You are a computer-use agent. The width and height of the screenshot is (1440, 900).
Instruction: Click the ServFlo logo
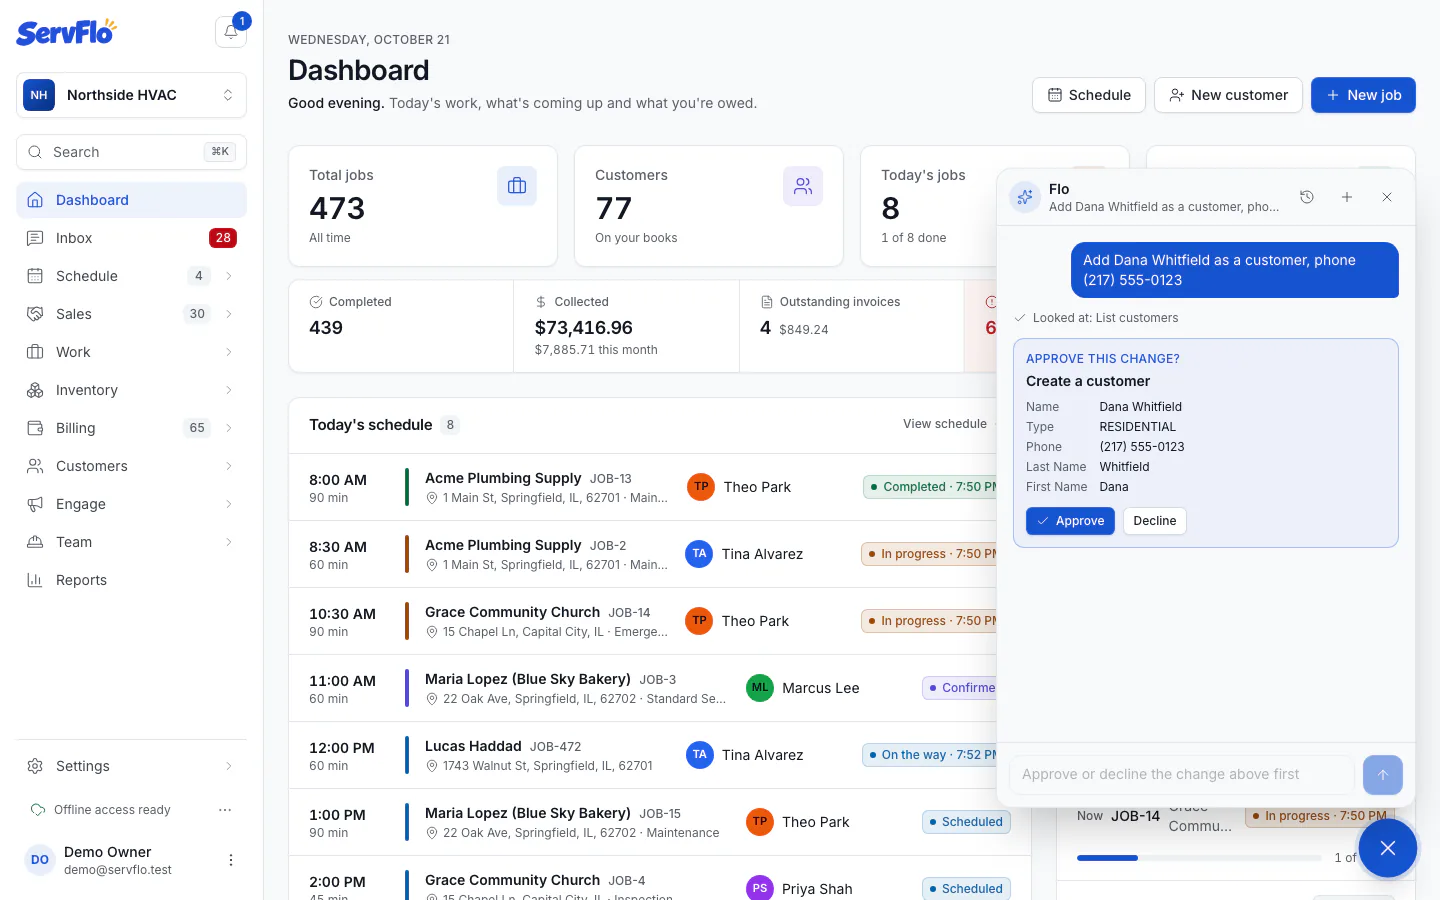(x=66, y=32)
